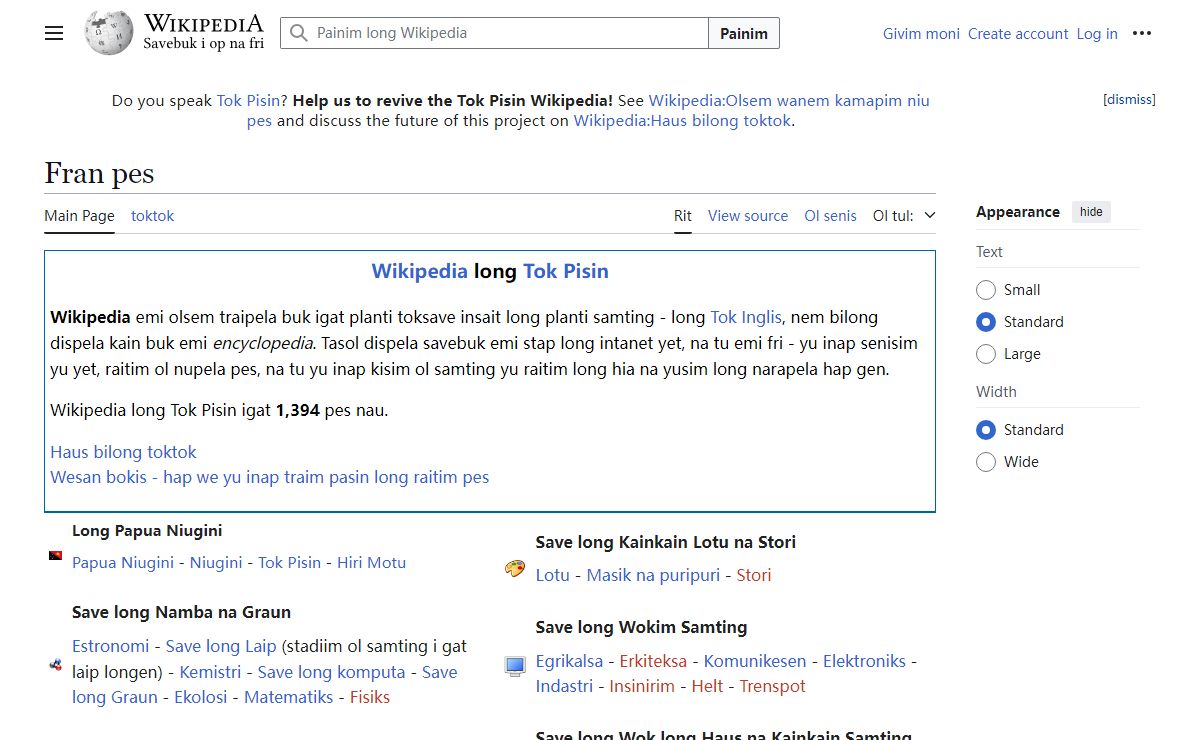Click the Wikipedia globe logo

coord(109,33)
